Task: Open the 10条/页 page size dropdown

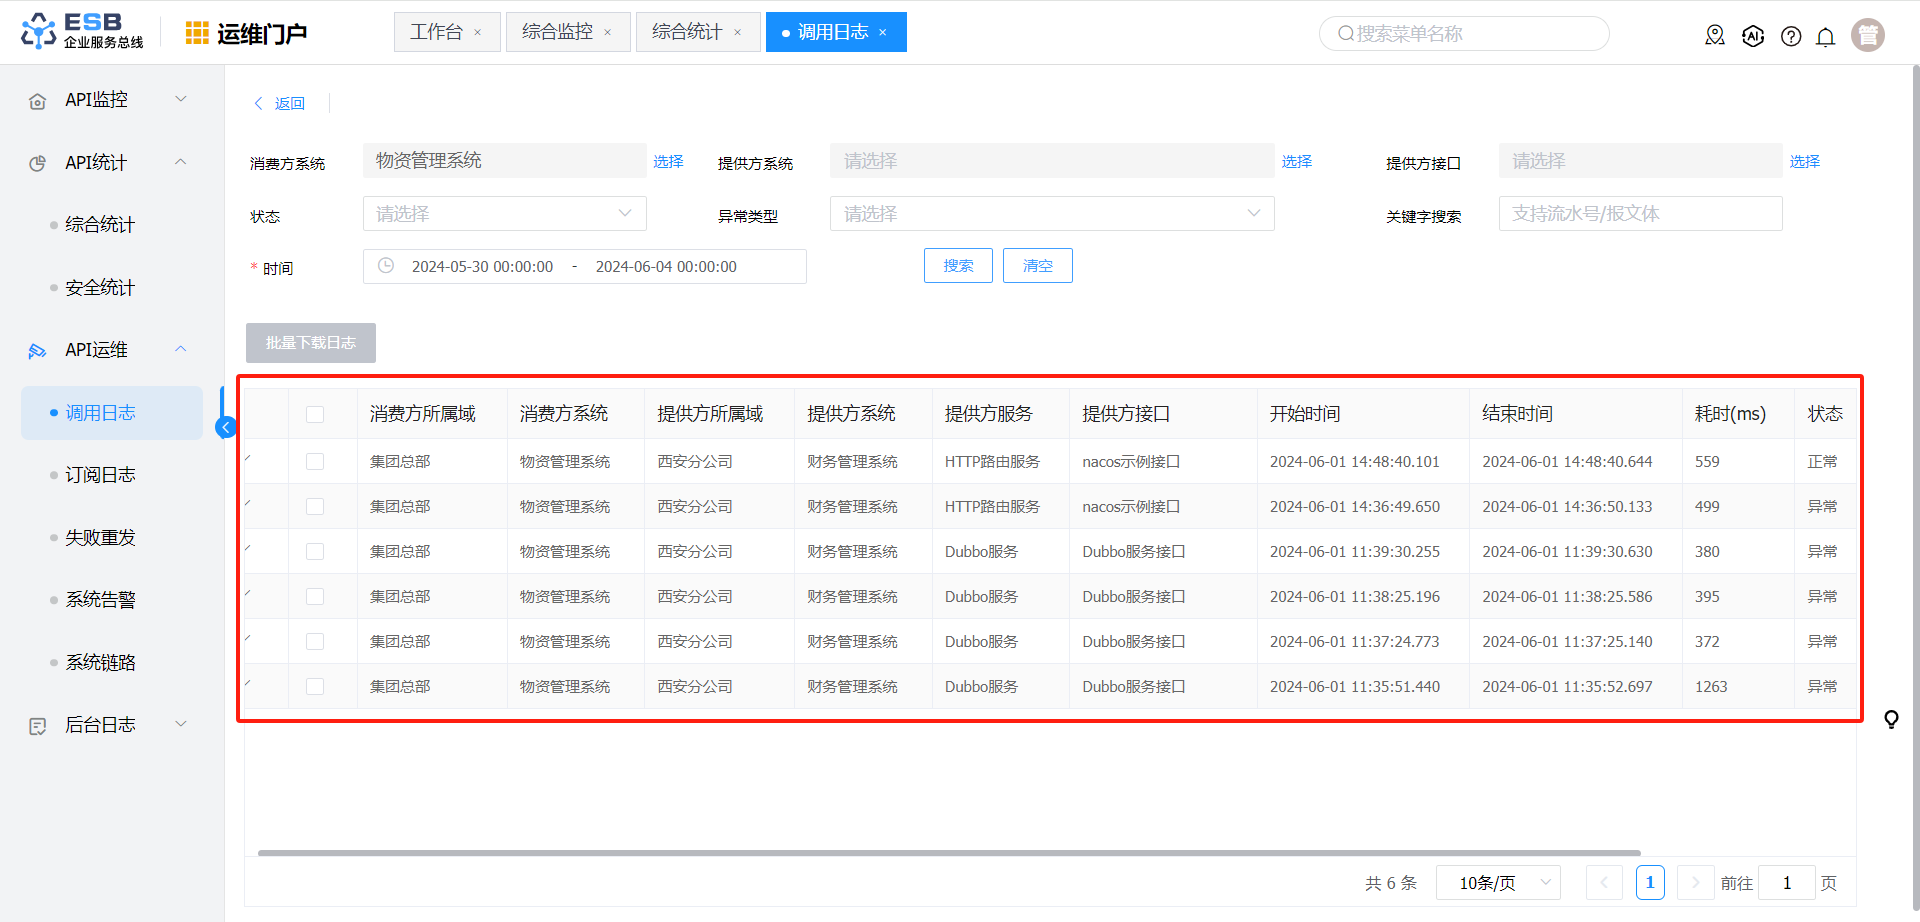Action: point(1498,883)
